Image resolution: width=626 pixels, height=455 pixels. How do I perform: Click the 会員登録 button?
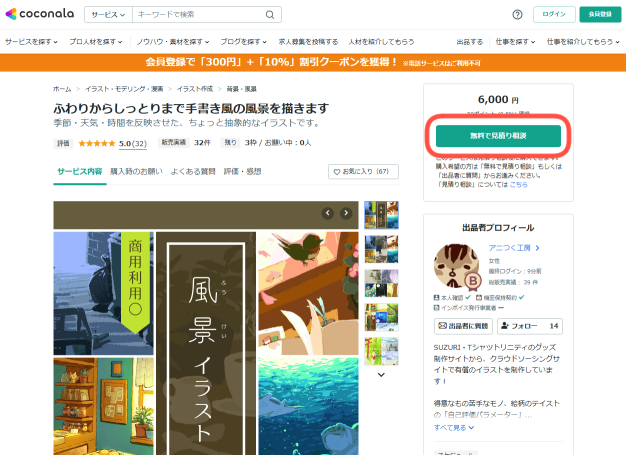click(x=600, y=14)
